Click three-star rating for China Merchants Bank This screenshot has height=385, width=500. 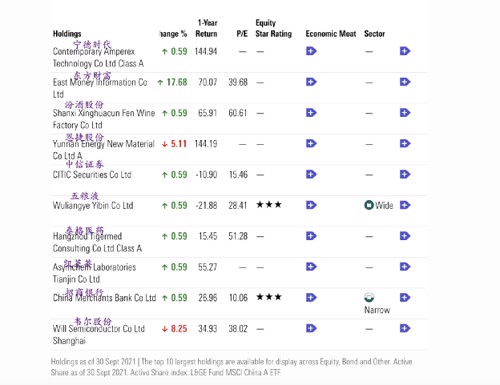(269, 297)
